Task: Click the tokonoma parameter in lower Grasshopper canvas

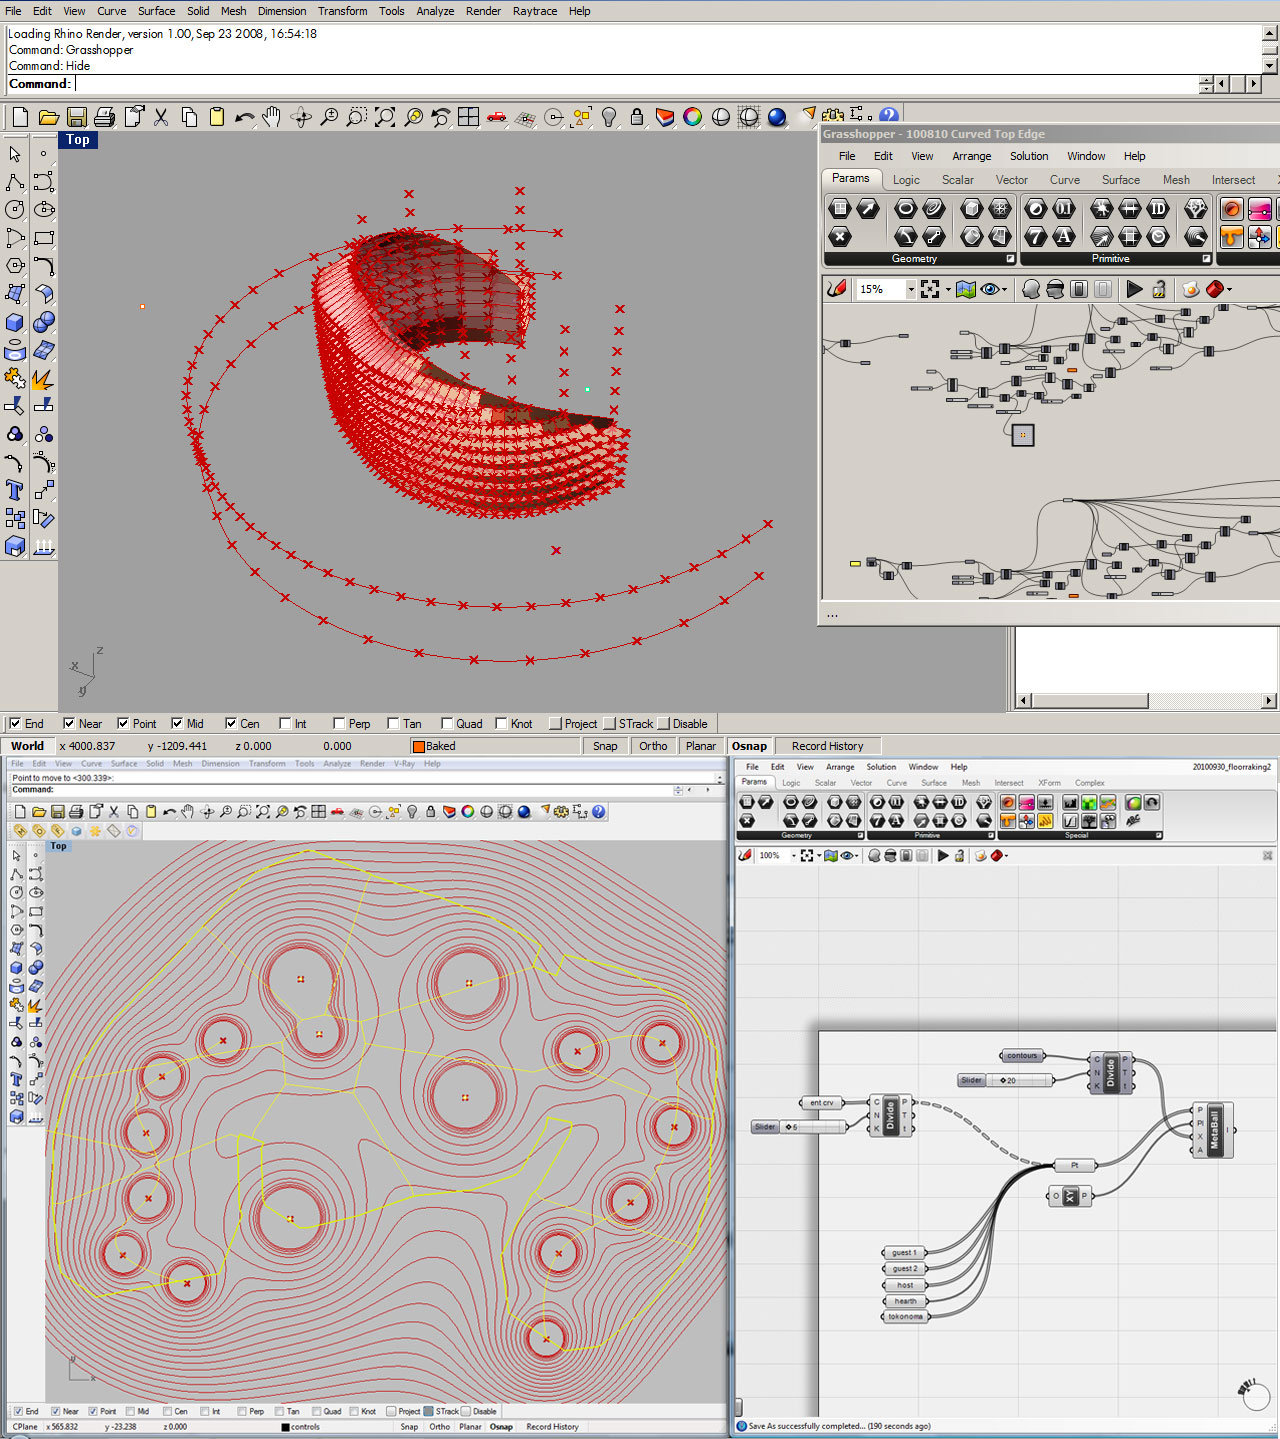Action: click(905, 1317)
